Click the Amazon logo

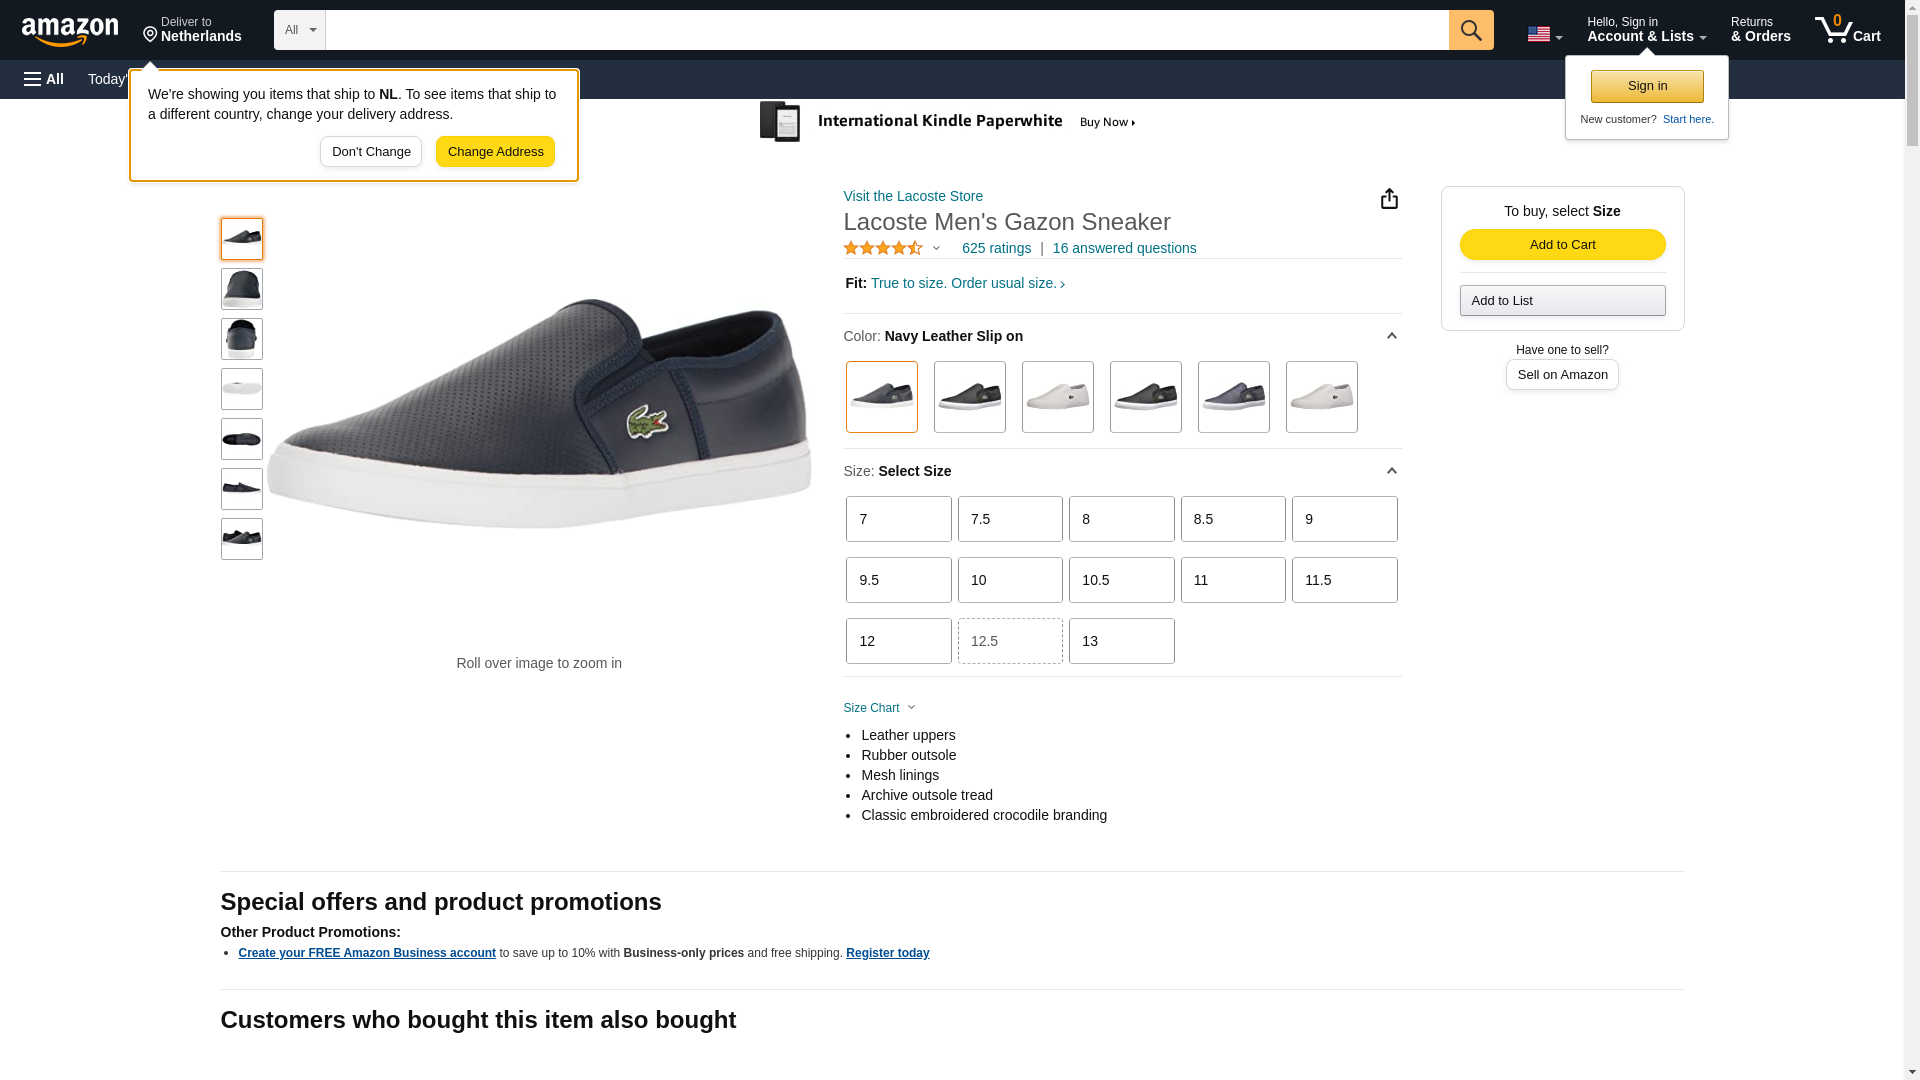(70, 31)
